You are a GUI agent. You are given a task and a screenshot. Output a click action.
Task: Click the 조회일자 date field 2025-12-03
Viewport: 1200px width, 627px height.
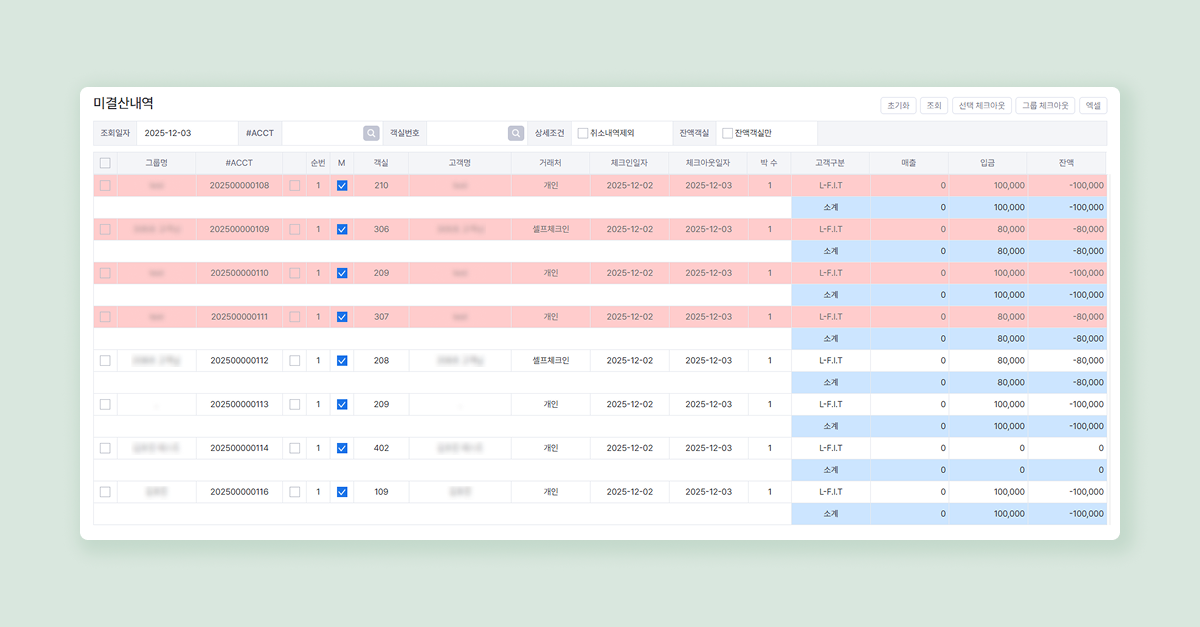pyautogui.click(x=186, y=133)
